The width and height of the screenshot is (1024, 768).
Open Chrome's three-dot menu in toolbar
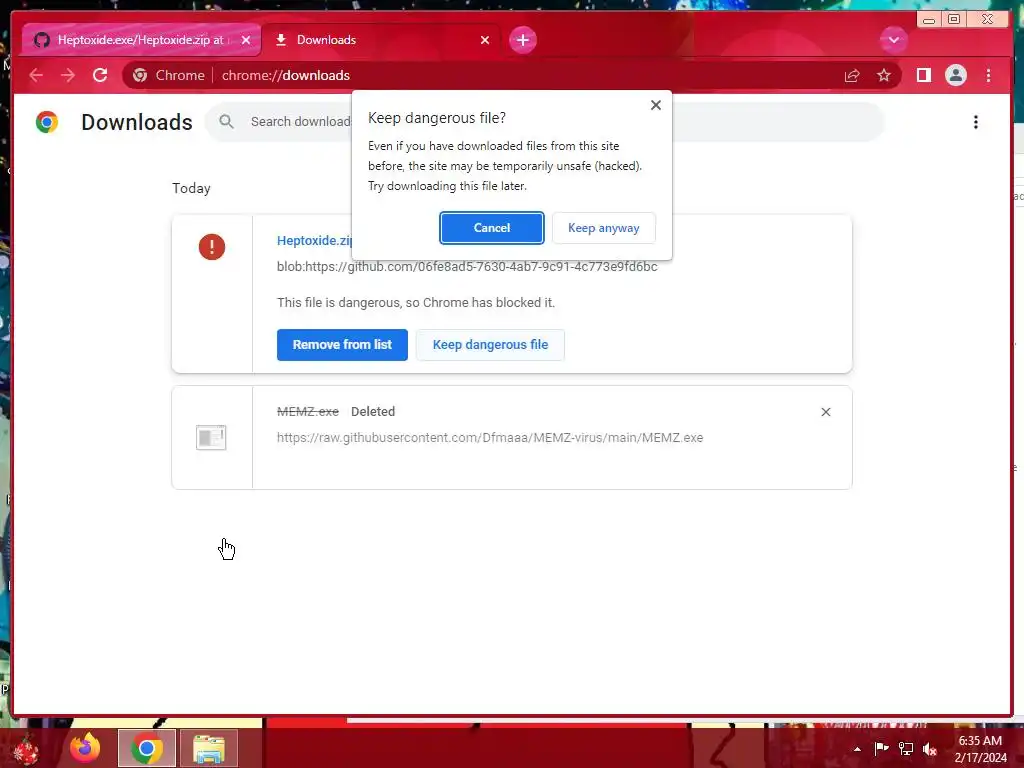(988, 75)
